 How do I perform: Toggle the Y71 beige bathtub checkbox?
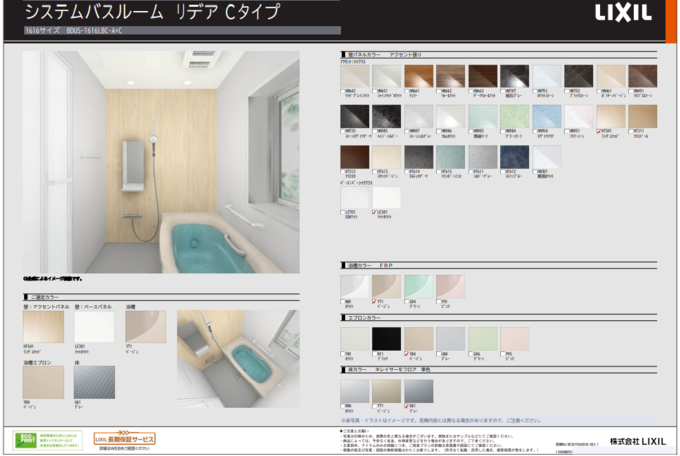tap(374, 300)
